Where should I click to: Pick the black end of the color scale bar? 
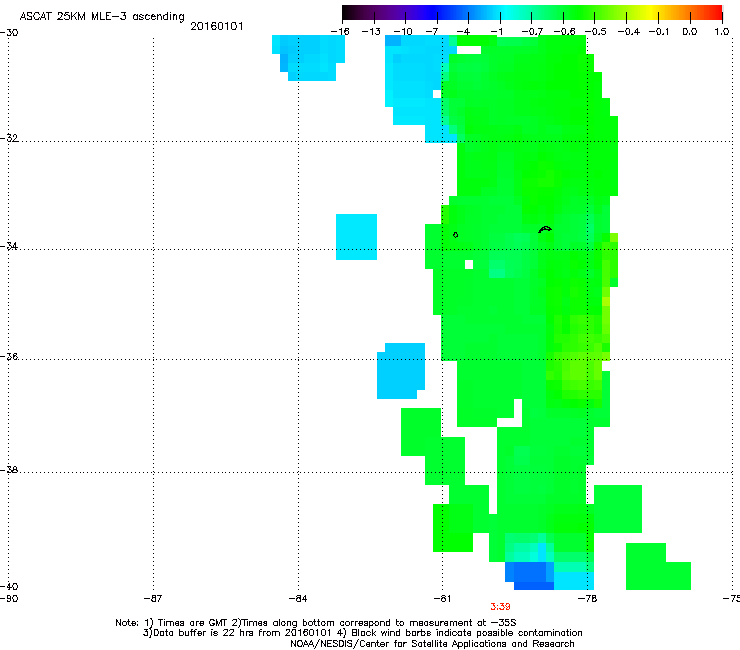tap(349, 12)
